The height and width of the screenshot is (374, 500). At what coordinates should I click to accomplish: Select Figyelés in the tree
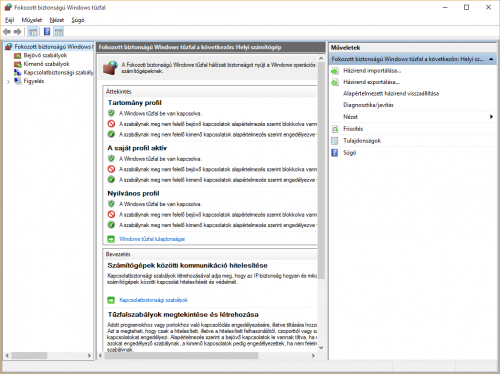coord(34,81)
